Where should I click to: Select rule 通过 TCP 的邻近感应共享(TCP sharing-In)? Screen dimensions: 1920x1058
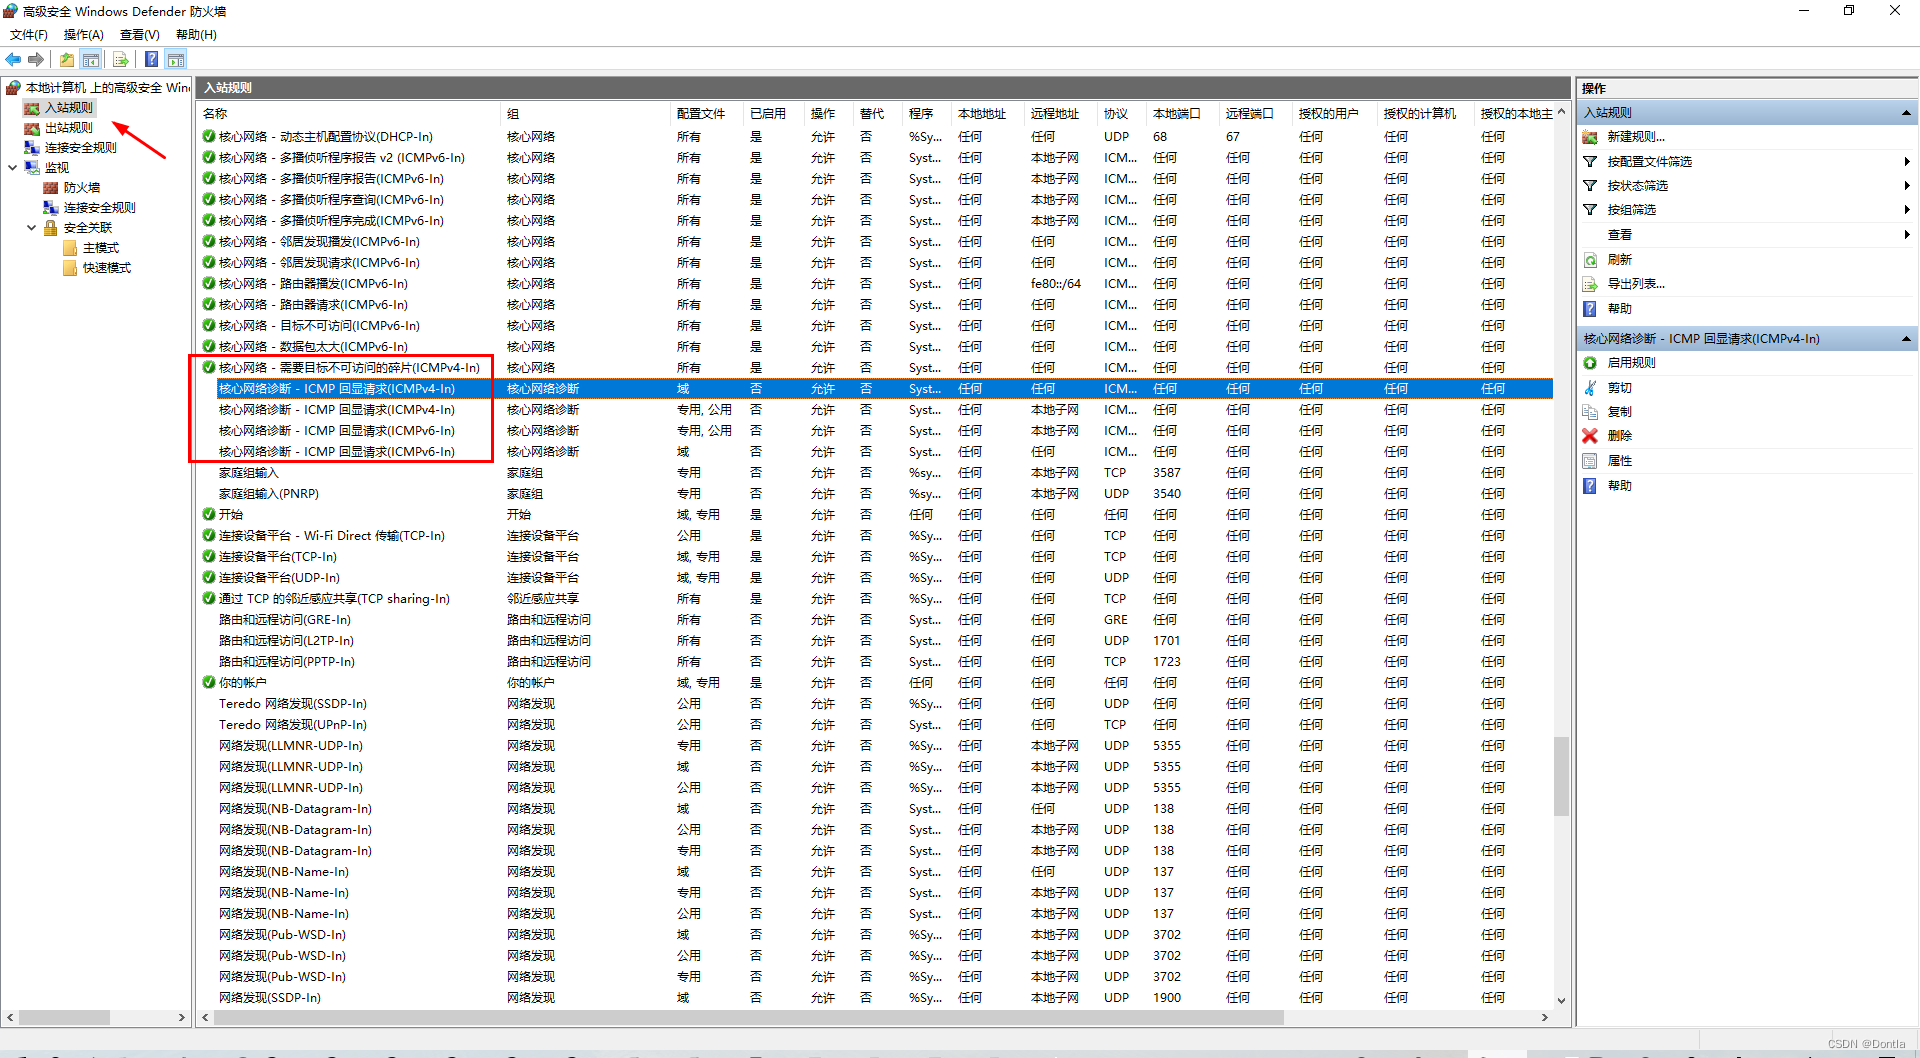click(334, 599)
